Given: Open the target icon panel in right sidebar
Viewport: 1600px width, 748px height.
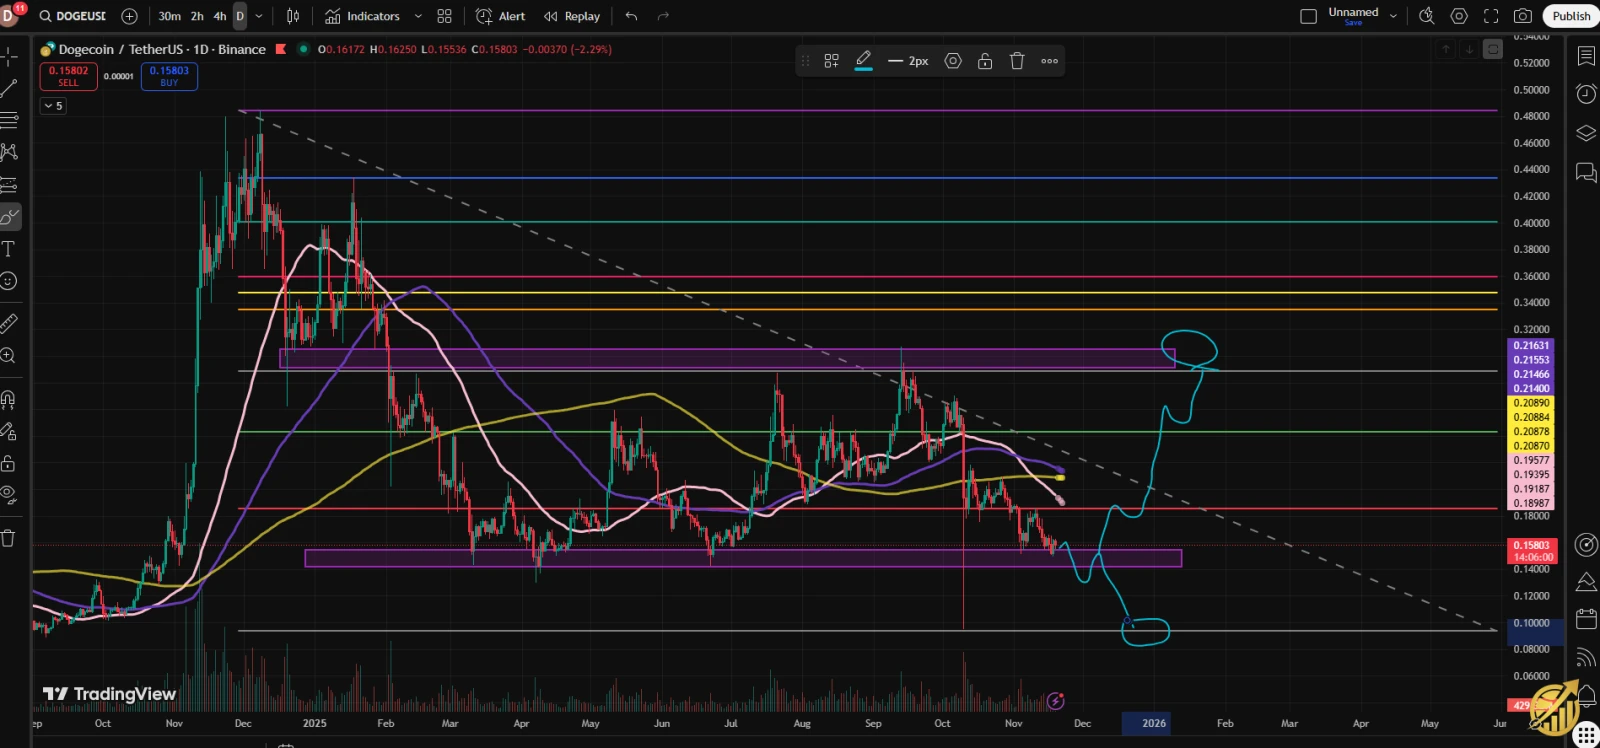Looking at the screenshot, I should pyautogui.click(x=1586, y=544).
